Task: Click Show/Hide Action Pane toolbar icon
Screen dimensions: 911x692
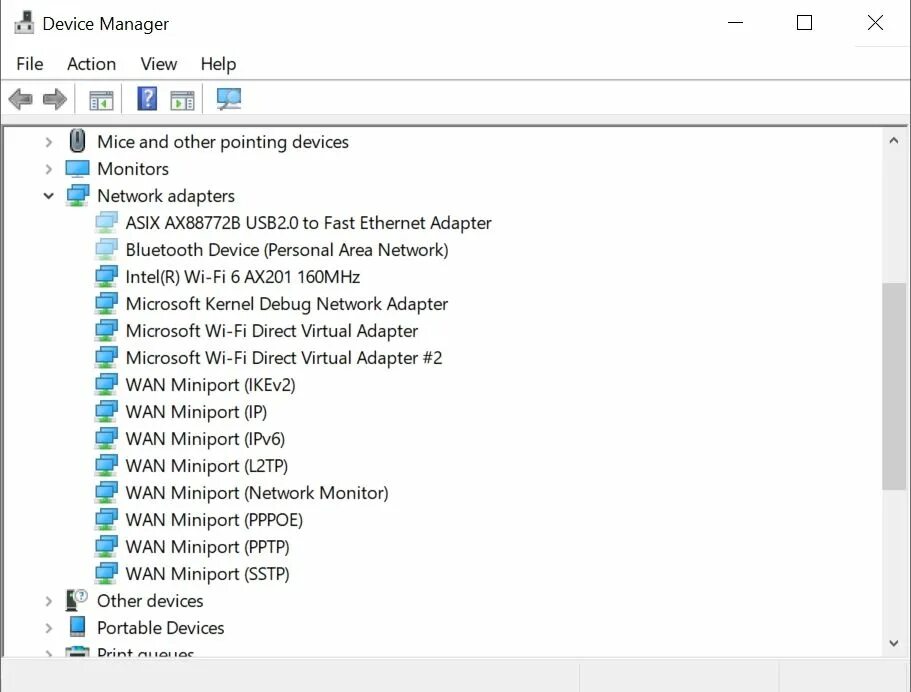Action: pos(182,99)
